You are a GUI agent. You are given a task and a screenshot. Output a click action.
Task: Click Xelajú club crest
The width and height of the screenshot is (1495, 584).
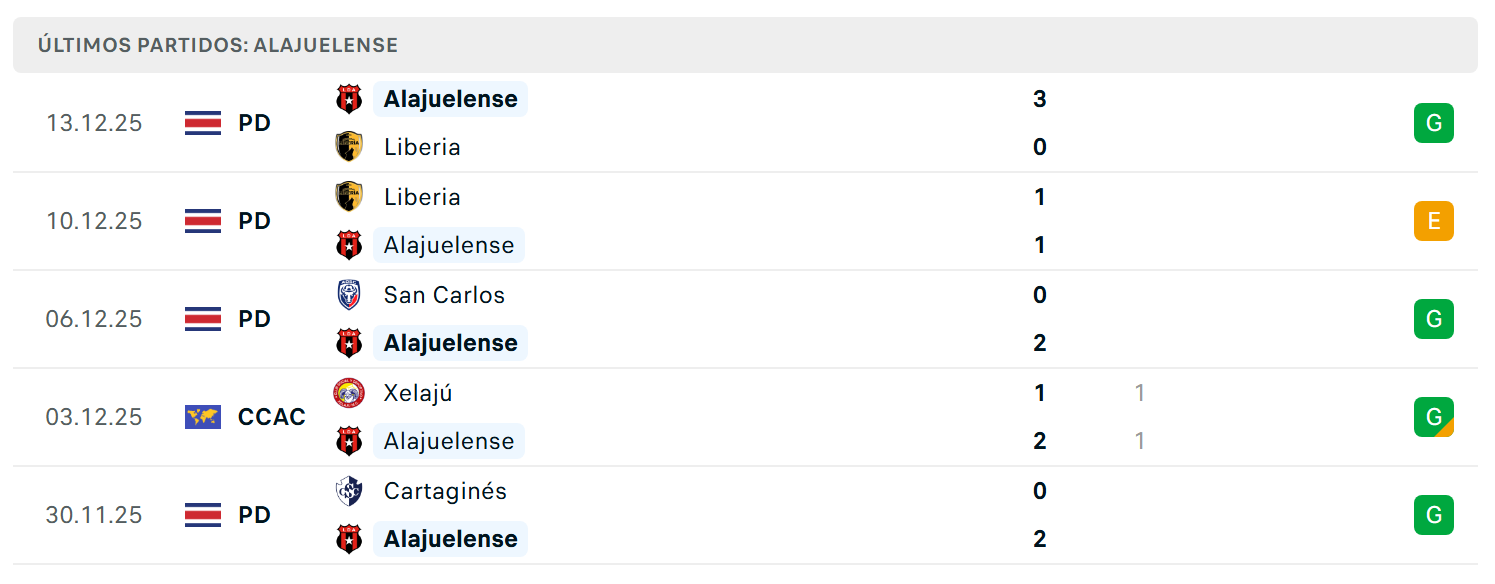(348, 393)
